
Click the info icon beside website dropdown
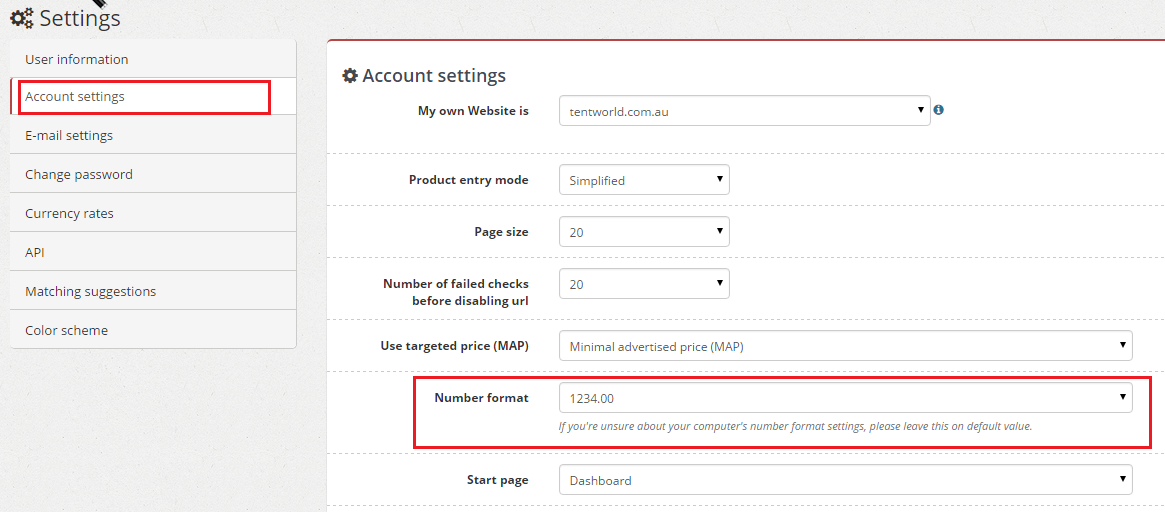click(938, 109)
